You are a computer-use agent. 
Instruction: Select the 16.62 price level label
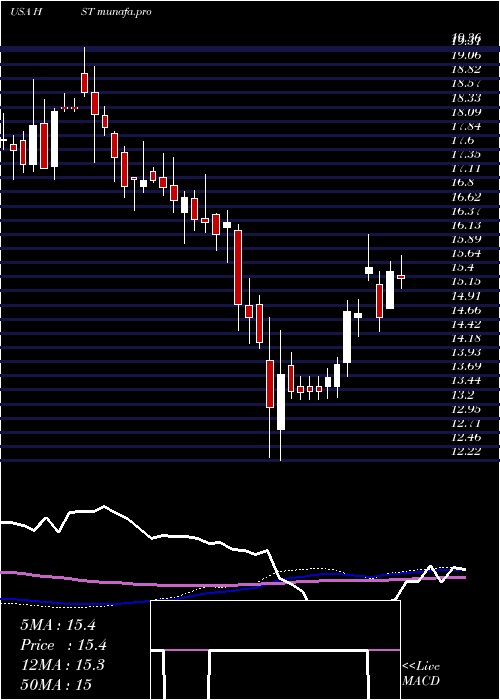[x=466, y=197]
